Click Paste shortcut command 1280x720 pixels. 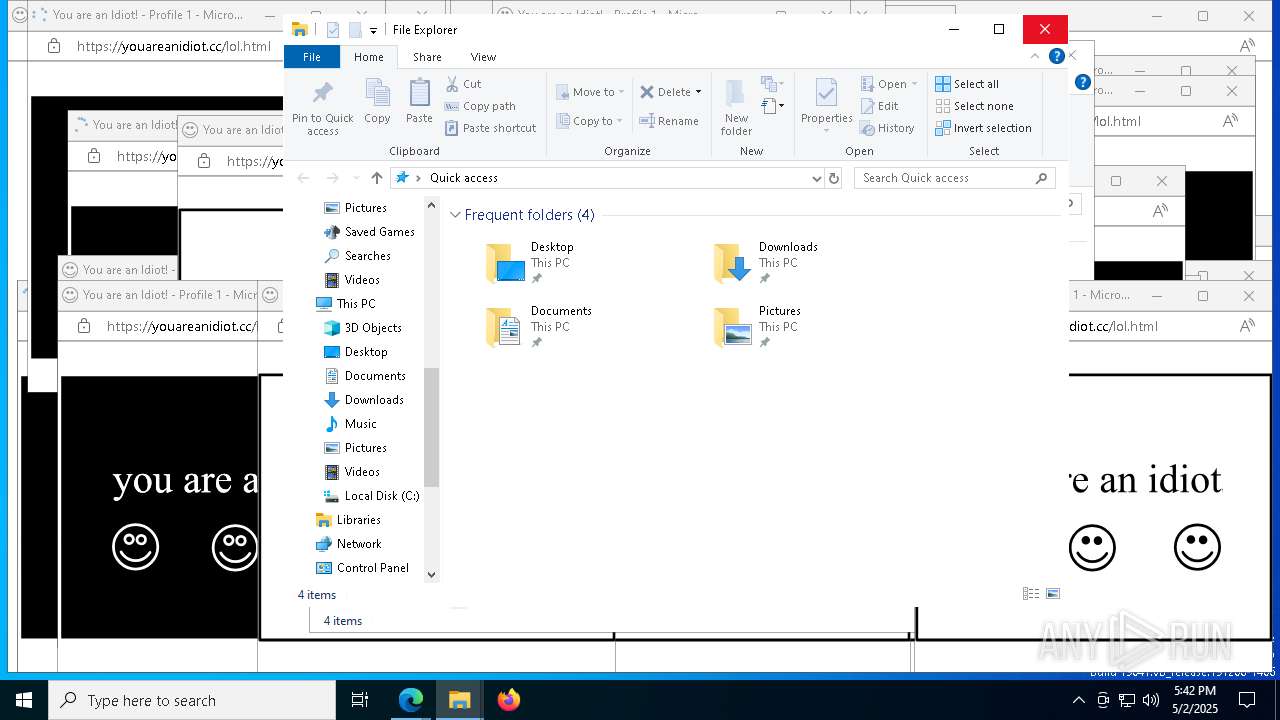tap(491, 128)
